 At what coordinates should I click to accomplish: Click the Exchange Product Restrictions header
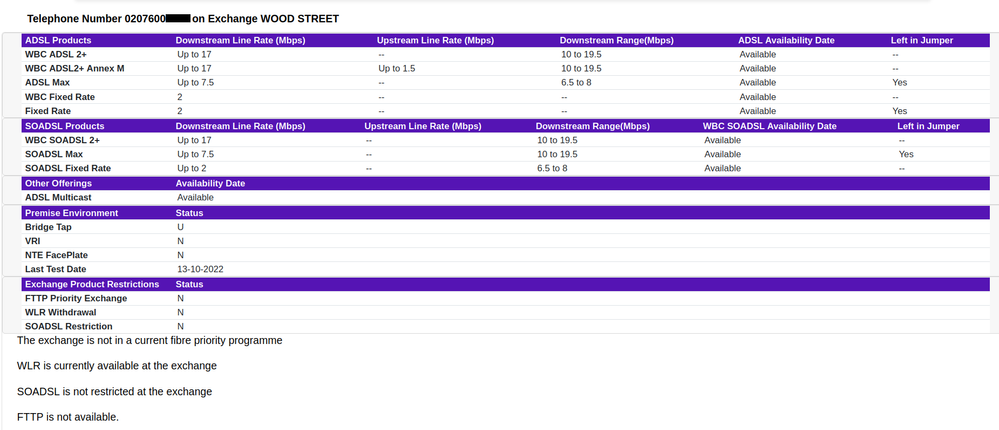click(91, 284)
